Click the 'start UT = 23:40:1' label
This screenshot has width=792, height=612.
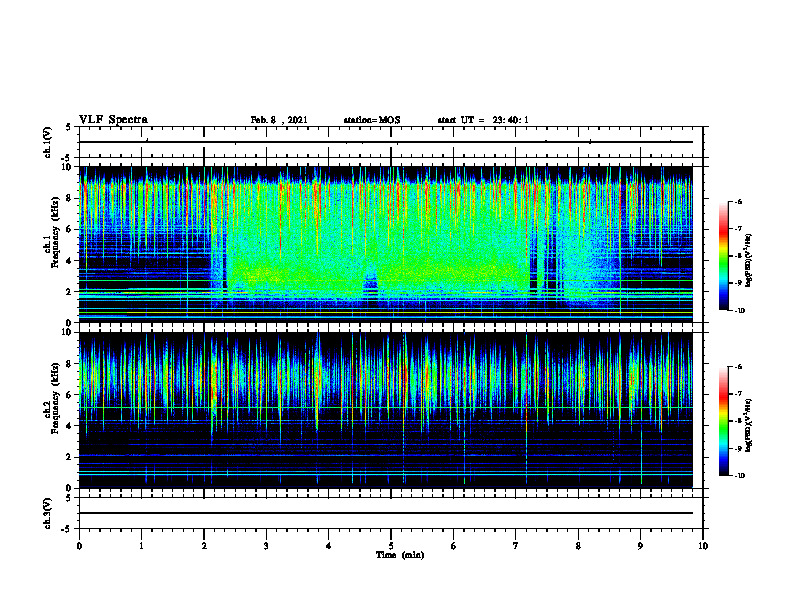pyautogui.click(x=483, y=120)
